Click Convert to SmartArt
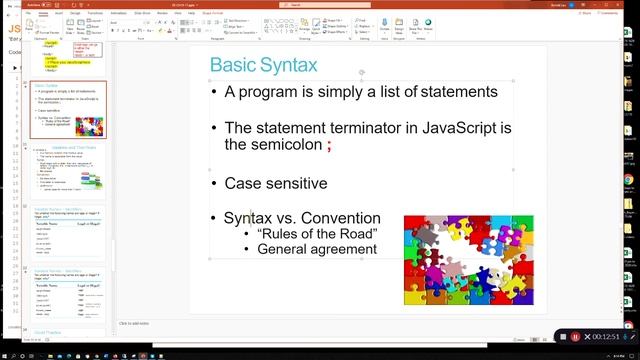Screen dimensions: 640x360 click(x=241, y=32)
